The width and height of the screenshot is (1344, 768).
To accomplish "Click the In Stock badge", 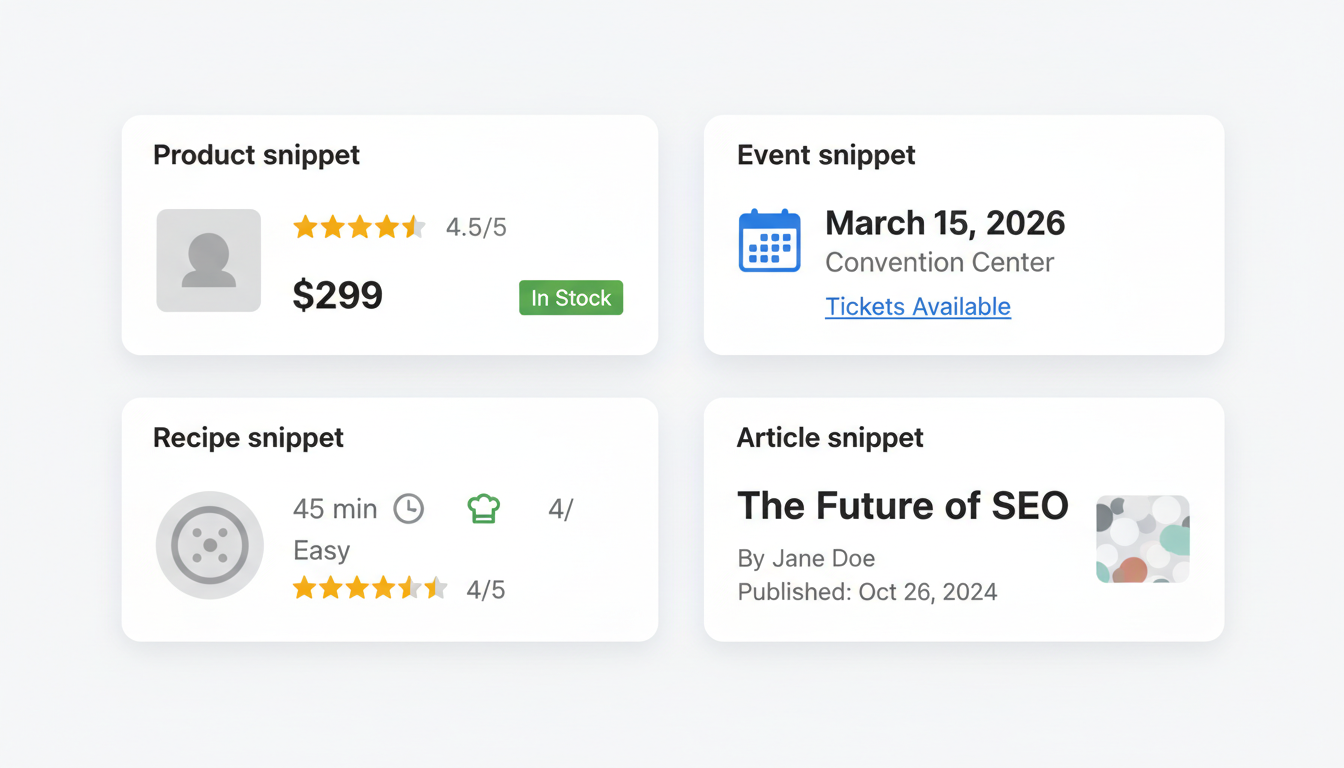I will 570,297.
